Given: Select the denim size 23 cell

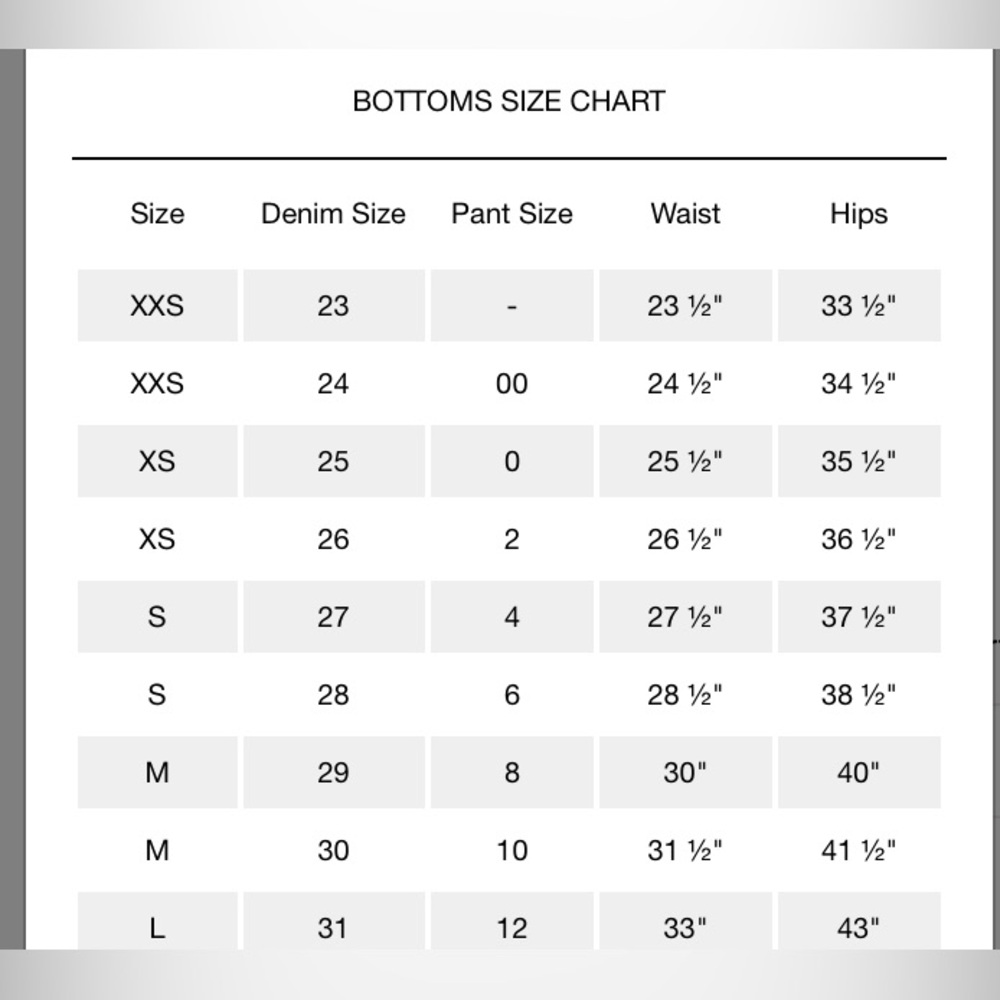Looking at the screenshot, I should [x=334, y=305].
